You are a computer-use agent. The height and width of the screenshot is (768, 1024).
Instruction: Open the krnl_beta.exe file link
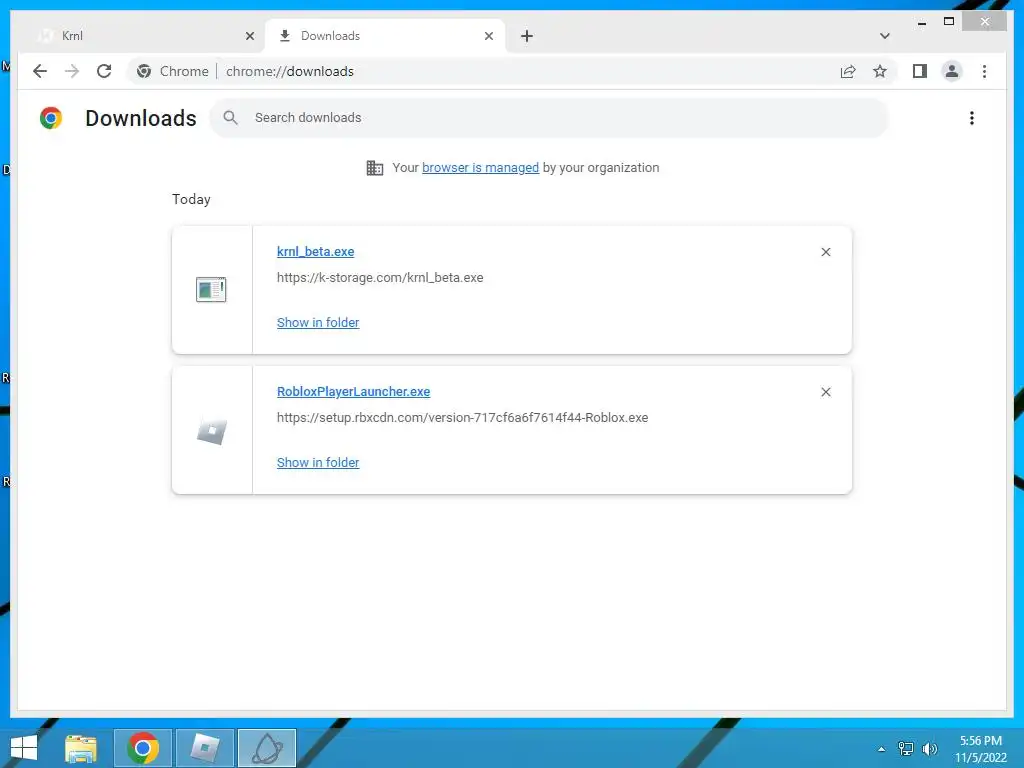pyautogui.click(x=315, y=251)
